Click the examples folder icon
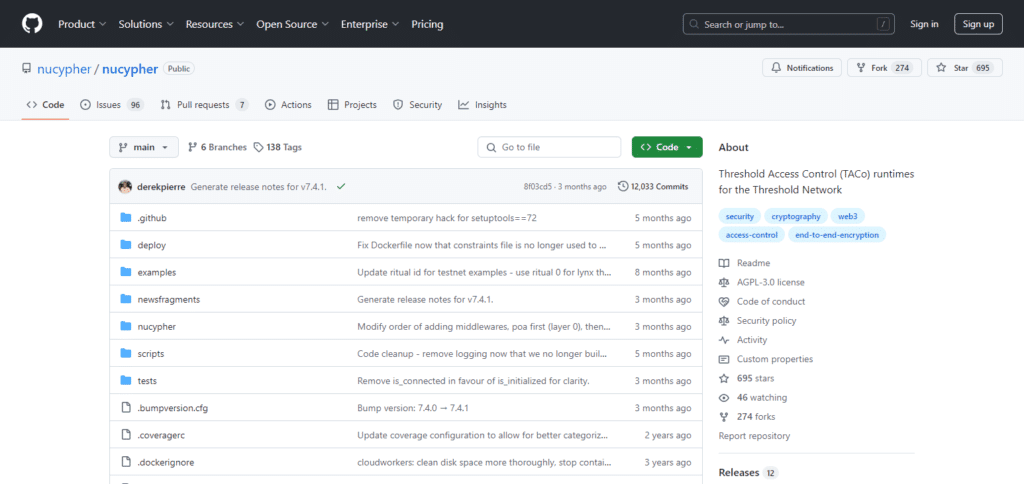 pyautogui.click(x=126, y=272)
